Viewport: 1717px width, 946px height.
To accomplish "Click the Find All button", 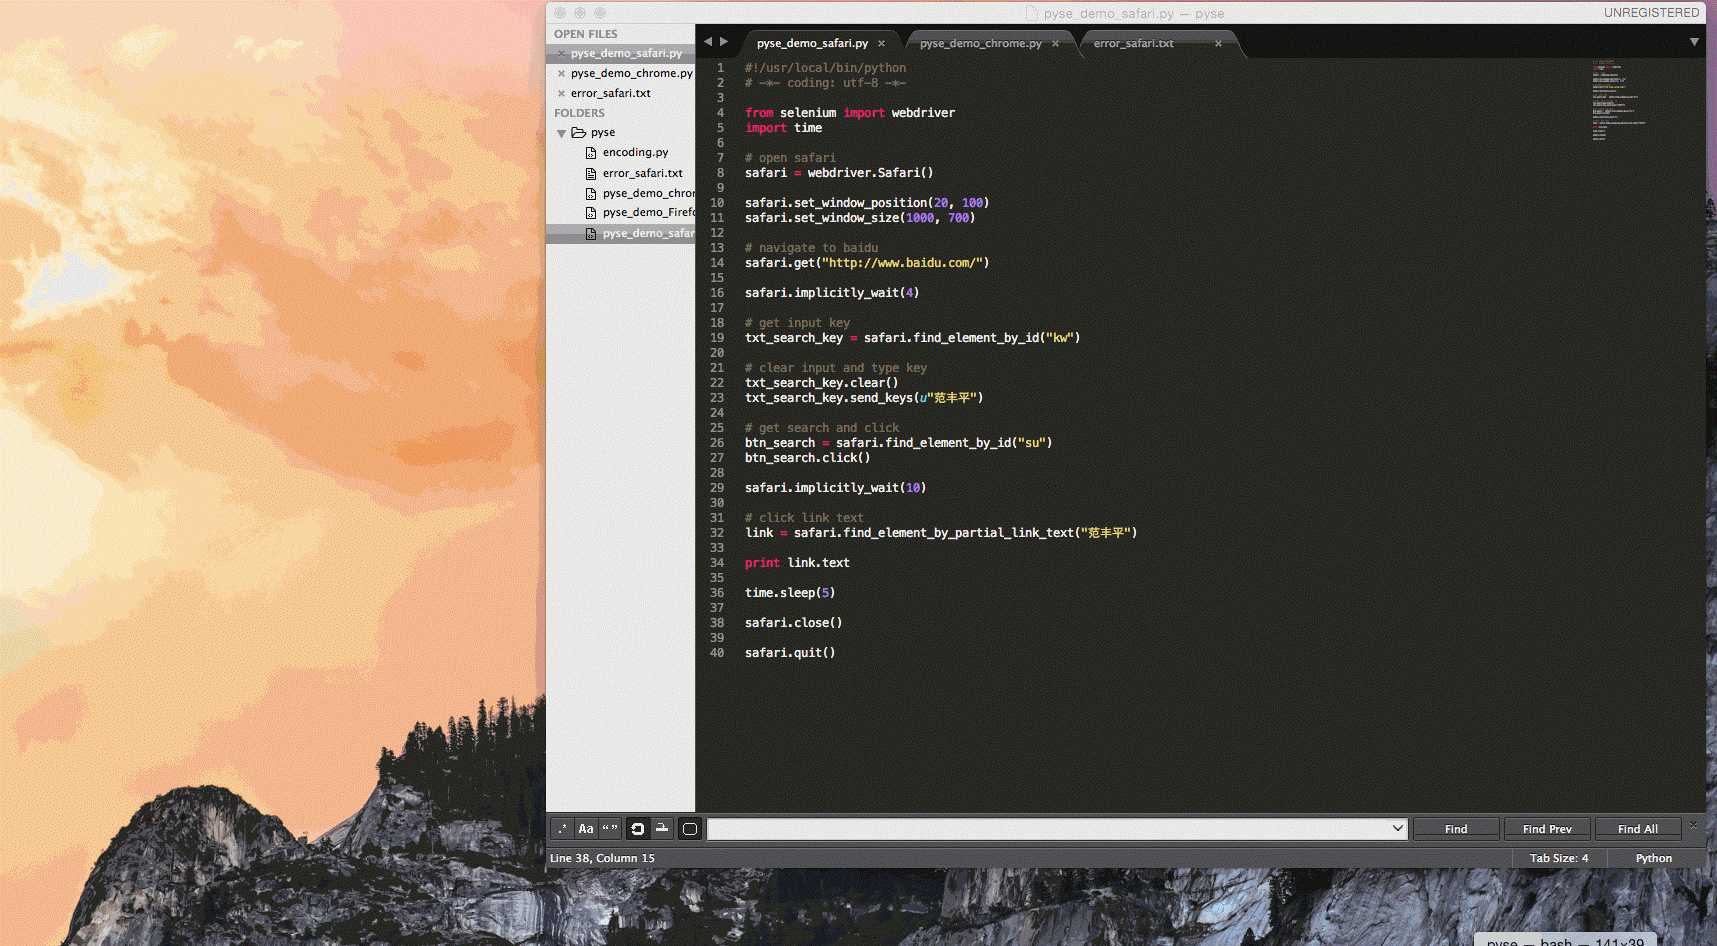I will click(1638, 829).
